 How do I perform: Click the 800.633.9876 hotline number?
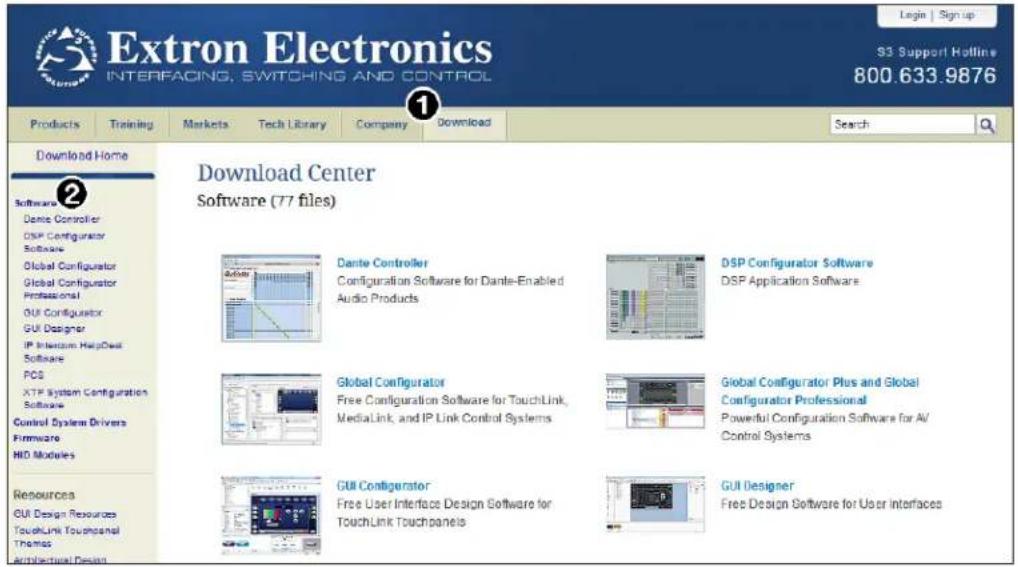(x=925, y=76)
